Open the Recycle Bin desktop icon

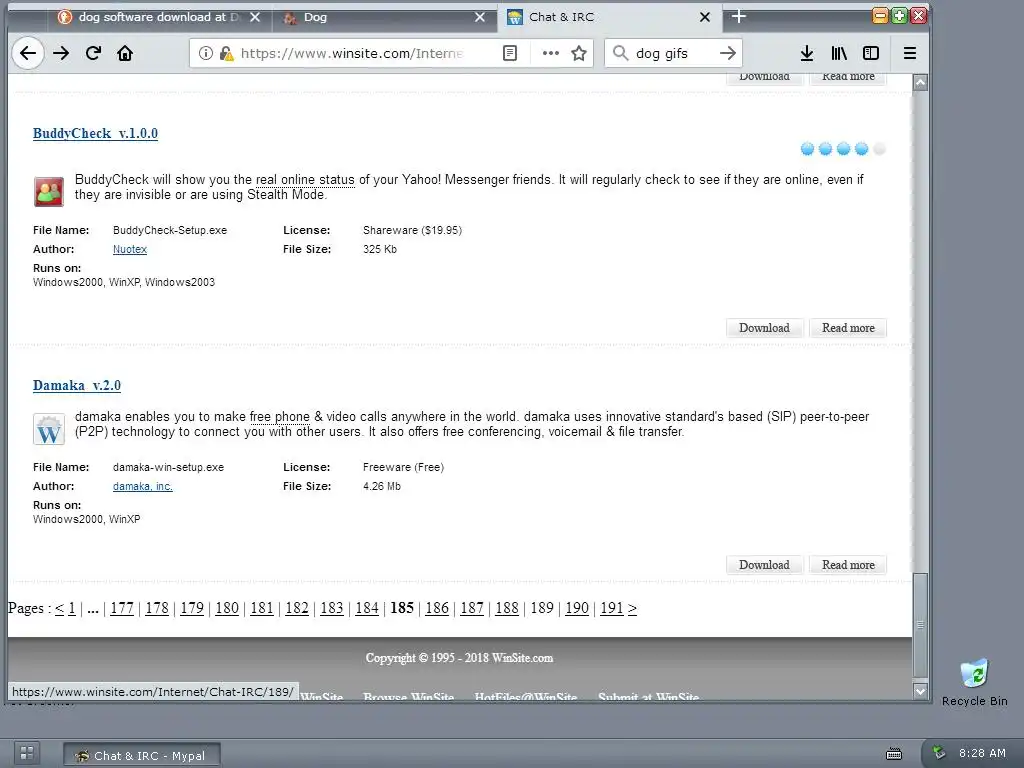pos(974,682)
